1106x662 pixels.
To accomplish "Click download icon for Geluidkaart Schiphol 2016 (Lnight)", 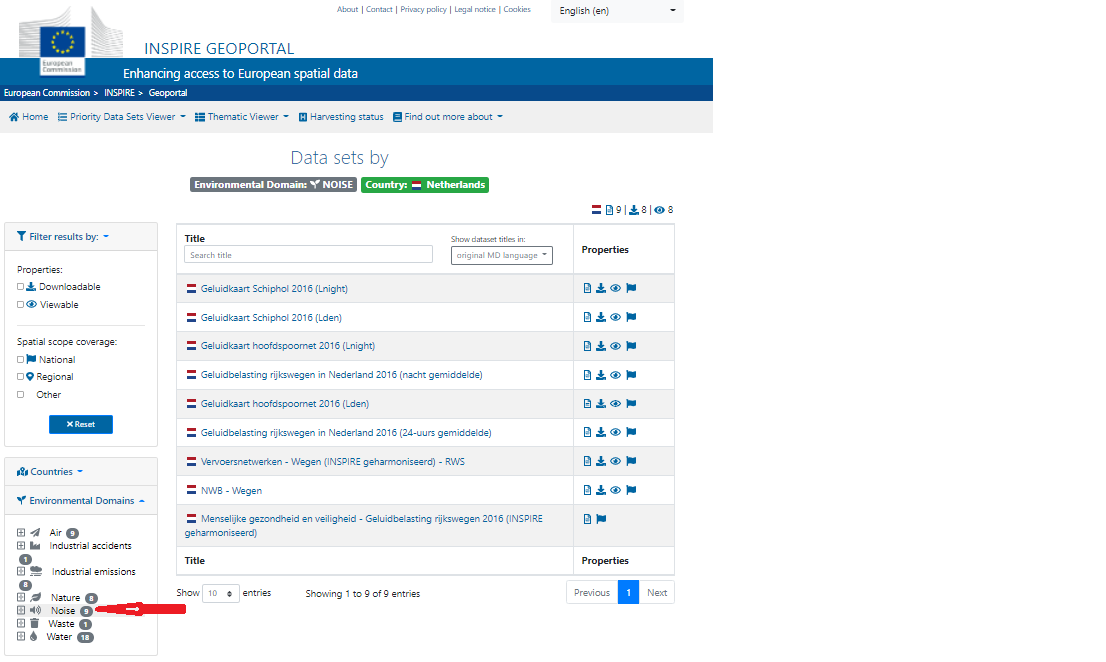I will pyautogui.click(x=601, y=288).
